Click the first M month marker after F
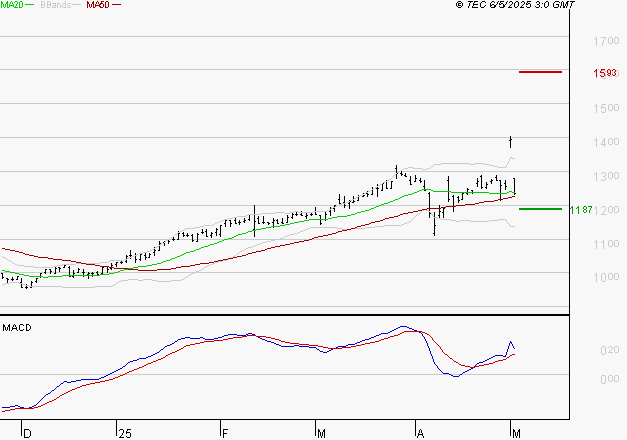 321,434
